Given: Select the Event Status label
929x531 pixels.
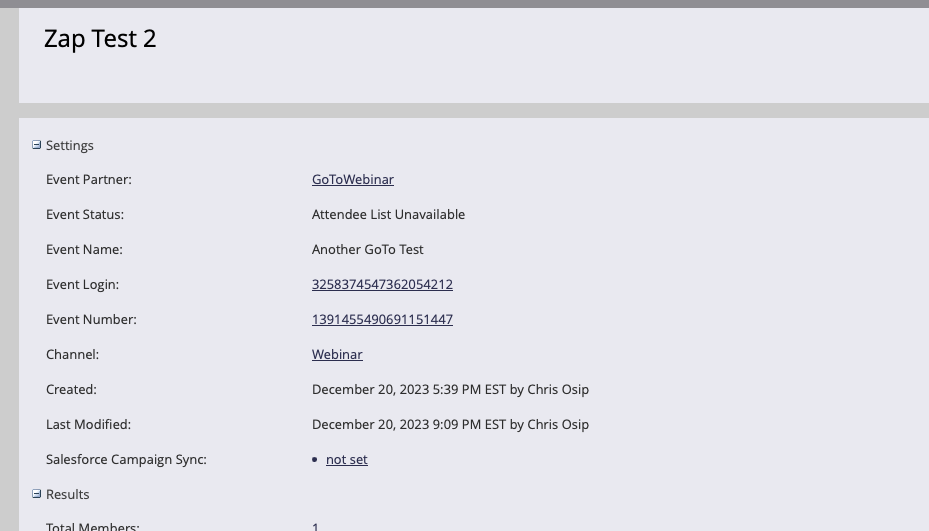Looking at the screenshot, I should click(85, 215).
